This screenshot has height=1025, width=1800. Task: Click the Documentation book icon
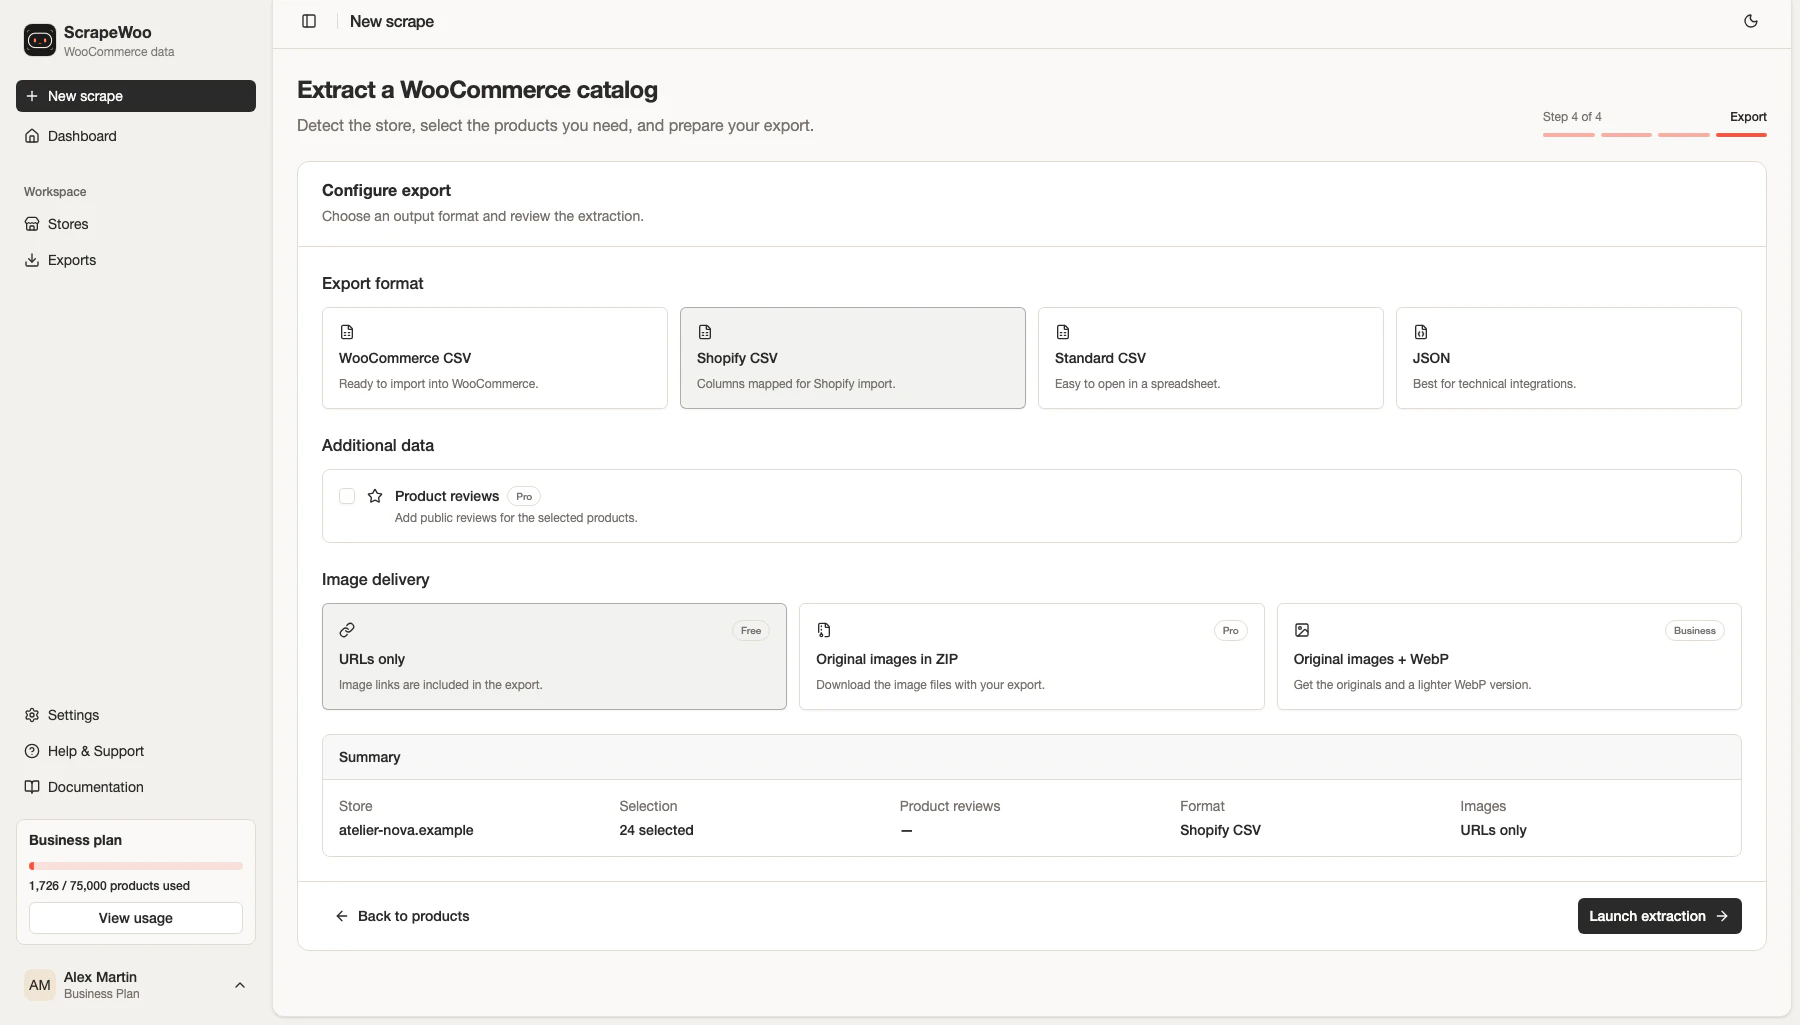coord(32,787)
